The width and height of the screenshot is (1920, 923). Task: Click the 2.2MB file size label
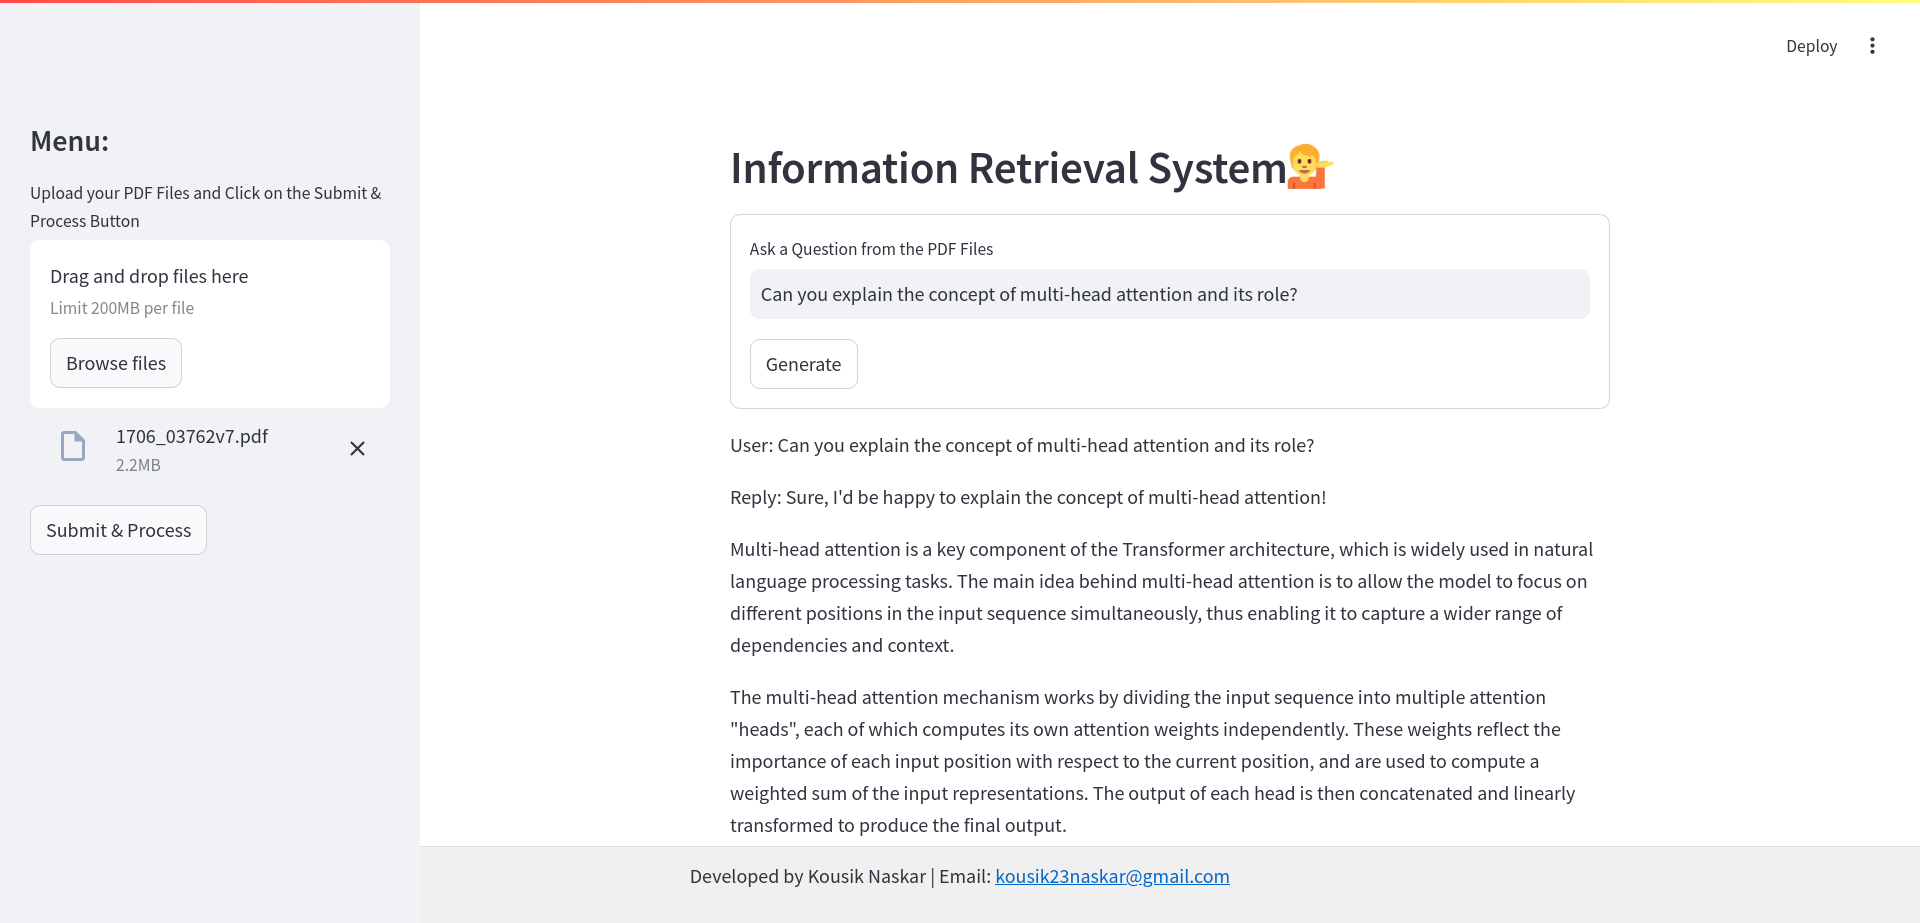(138, 465)
